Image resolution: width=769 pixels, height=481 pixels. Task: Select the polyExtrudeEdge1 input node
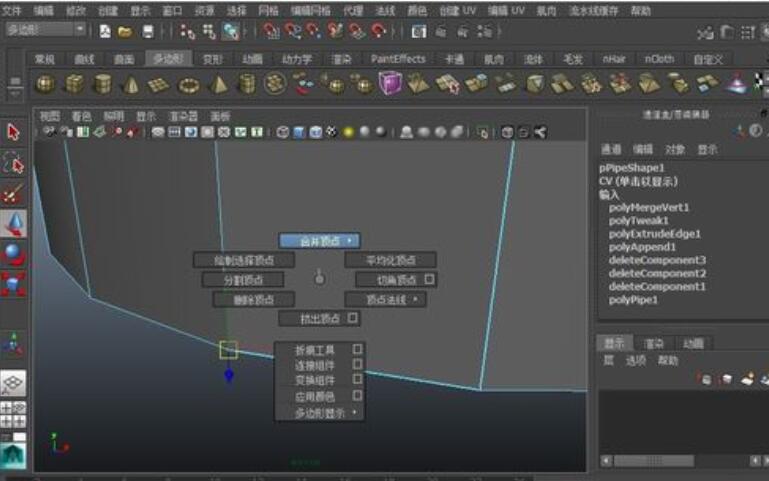655,234
